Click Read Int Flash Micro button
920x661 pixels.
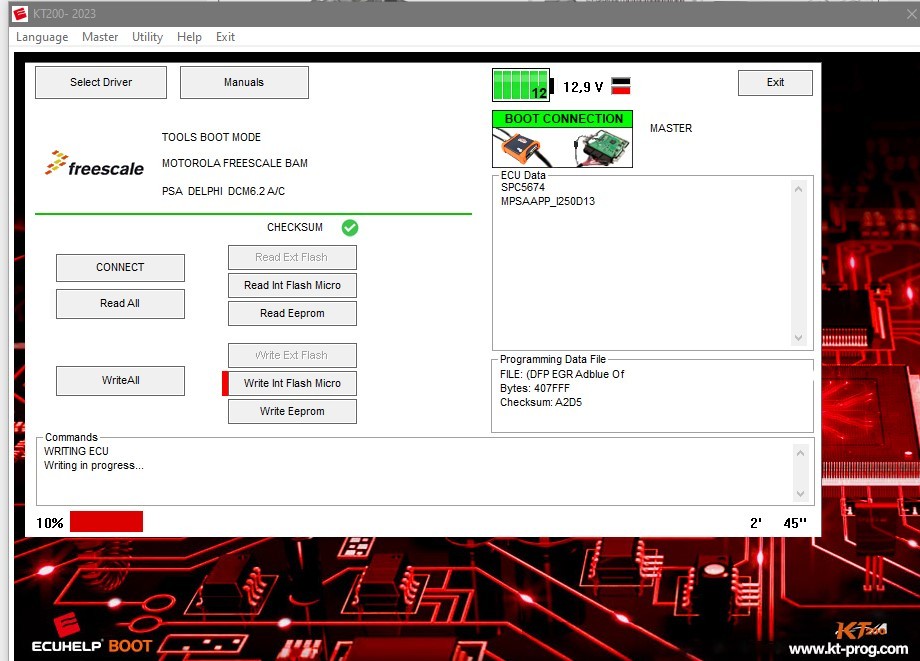point(292,286)
